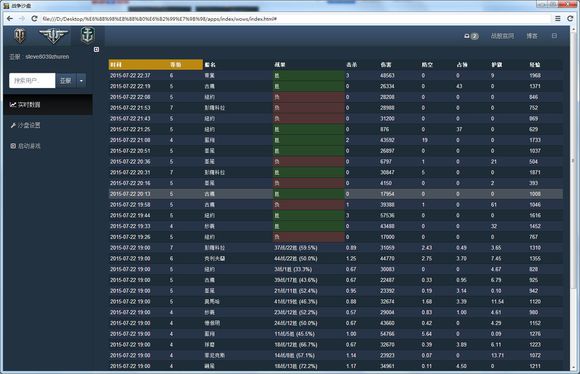Select the World of Warships anchor logo
Image resolution: width=580 pixels, height=374 pixels.
[x=88, y=36]
